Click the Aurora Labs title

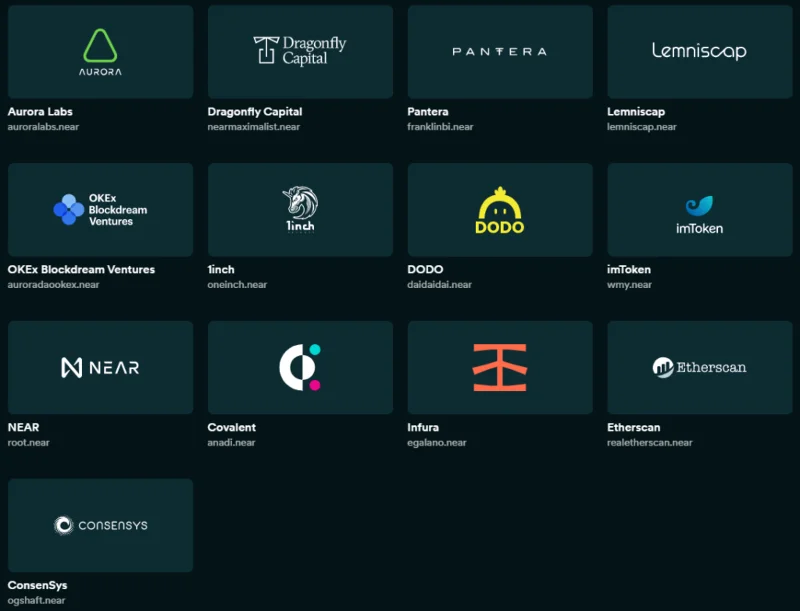coord(40,112)
